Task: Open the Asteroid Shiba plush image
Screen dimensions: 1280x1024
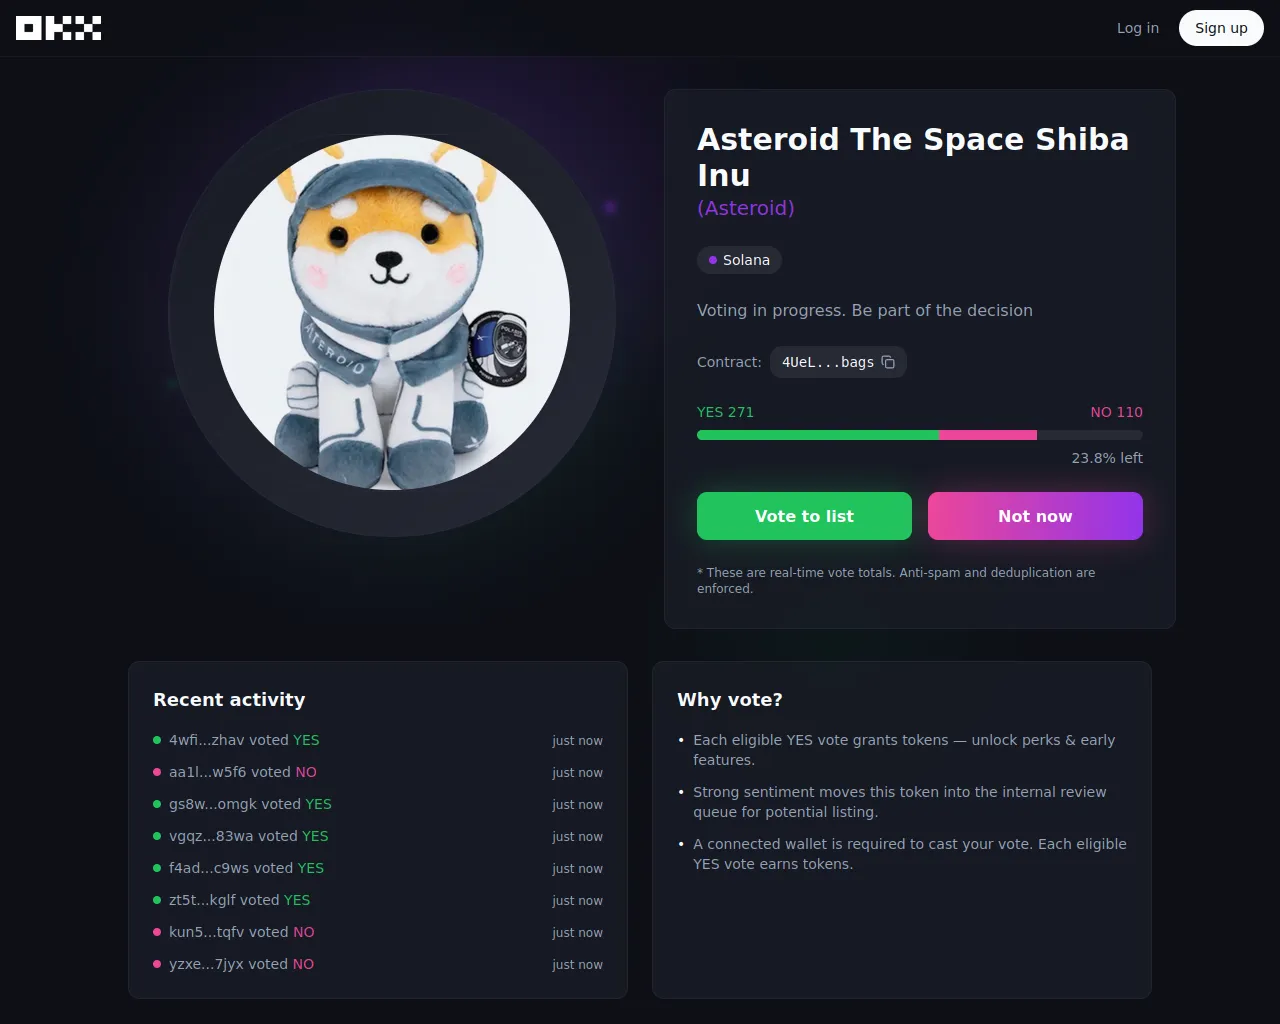Action: [x=392, y=312]
